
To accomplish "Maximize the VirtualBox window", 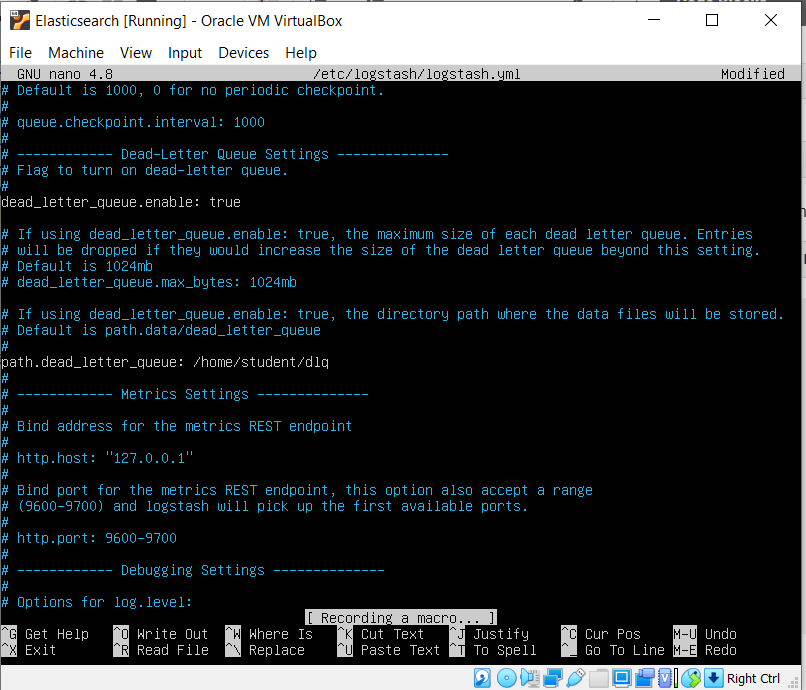I will (712, 20).
